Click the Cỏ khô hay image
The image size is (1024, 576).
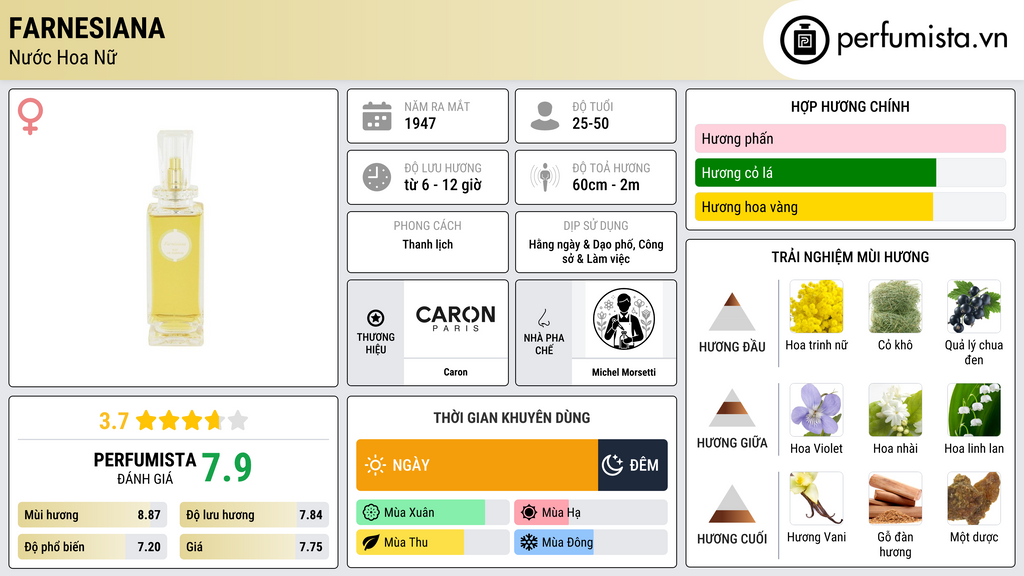tap(895, 307)
